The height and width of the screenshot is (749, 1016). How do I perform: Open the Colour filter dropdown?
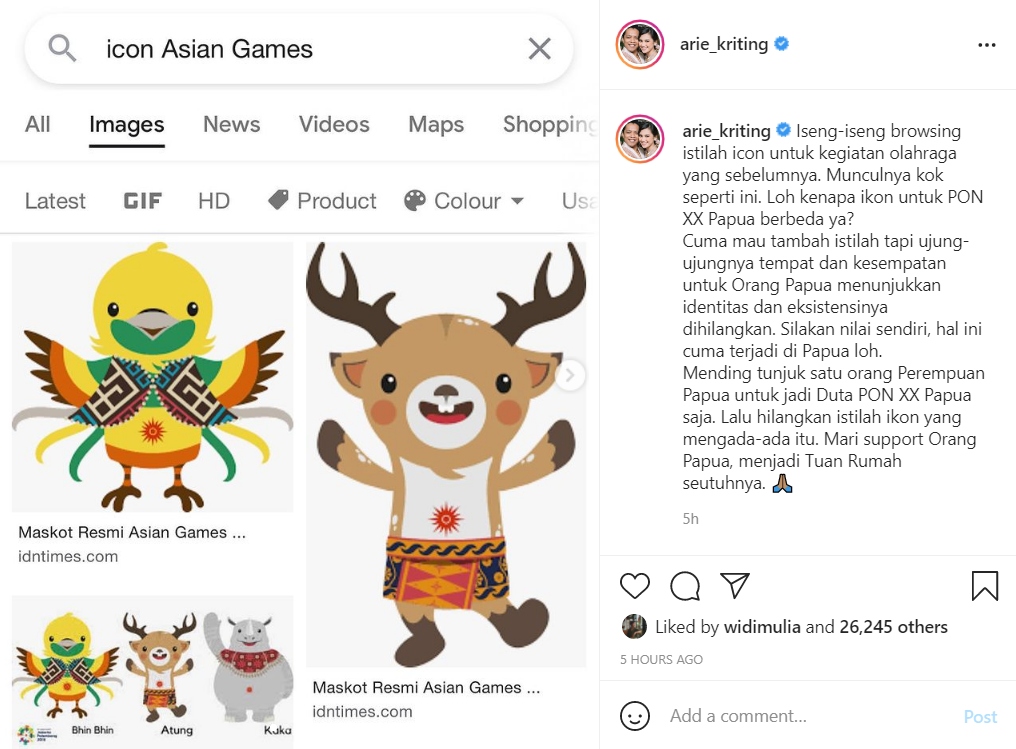click(464, 201)
